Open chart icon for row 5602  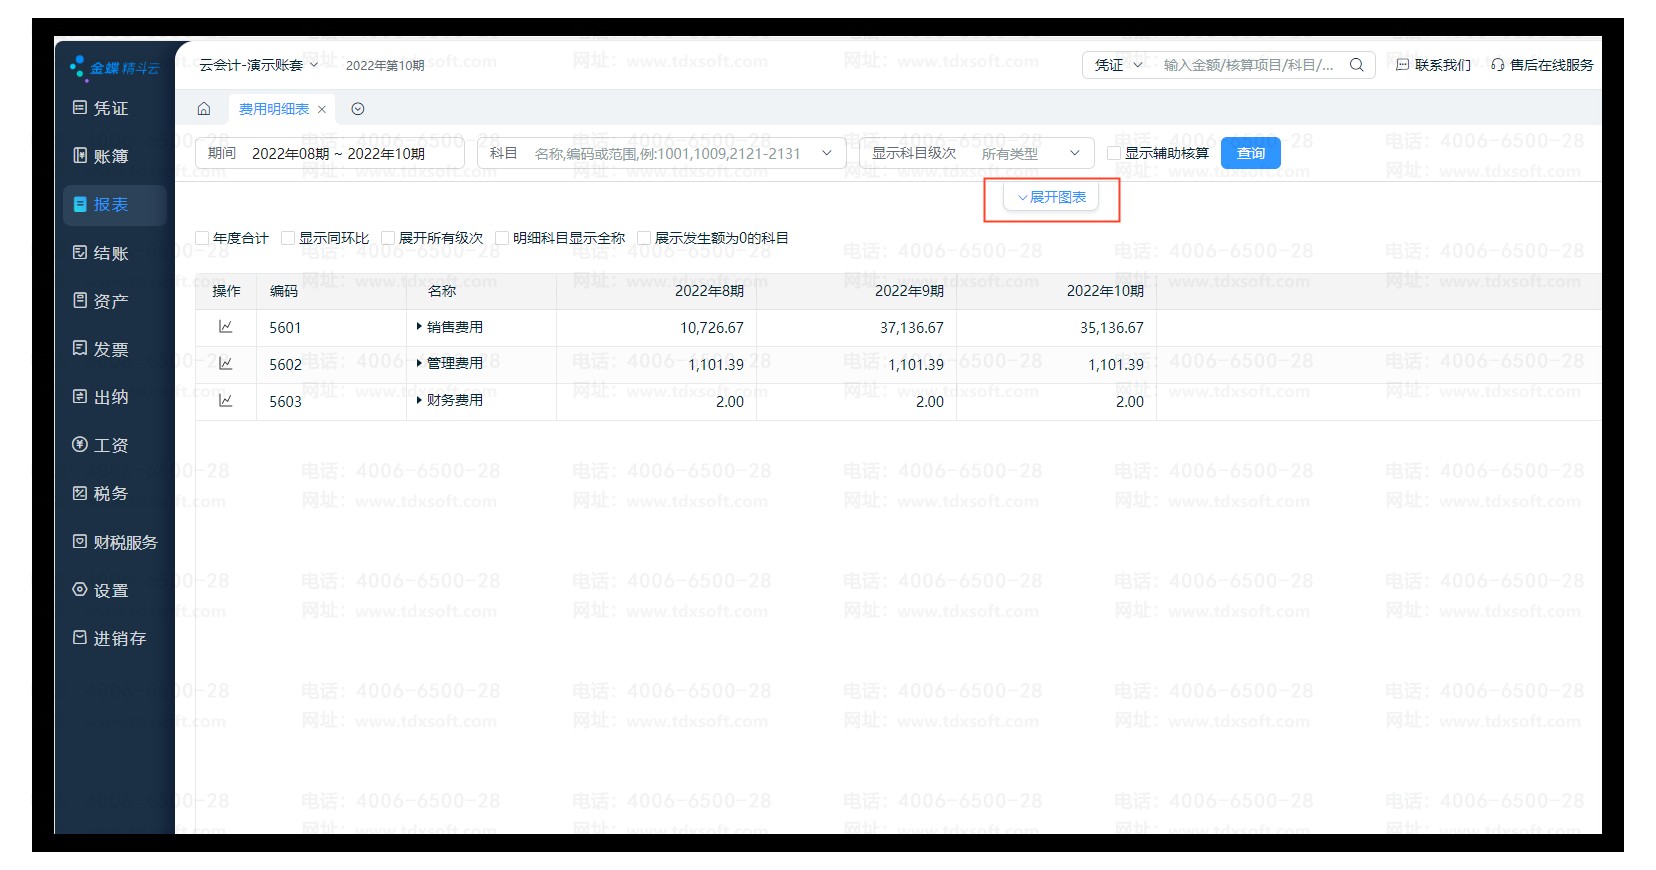pyautogui.click(x=225, y=364)
